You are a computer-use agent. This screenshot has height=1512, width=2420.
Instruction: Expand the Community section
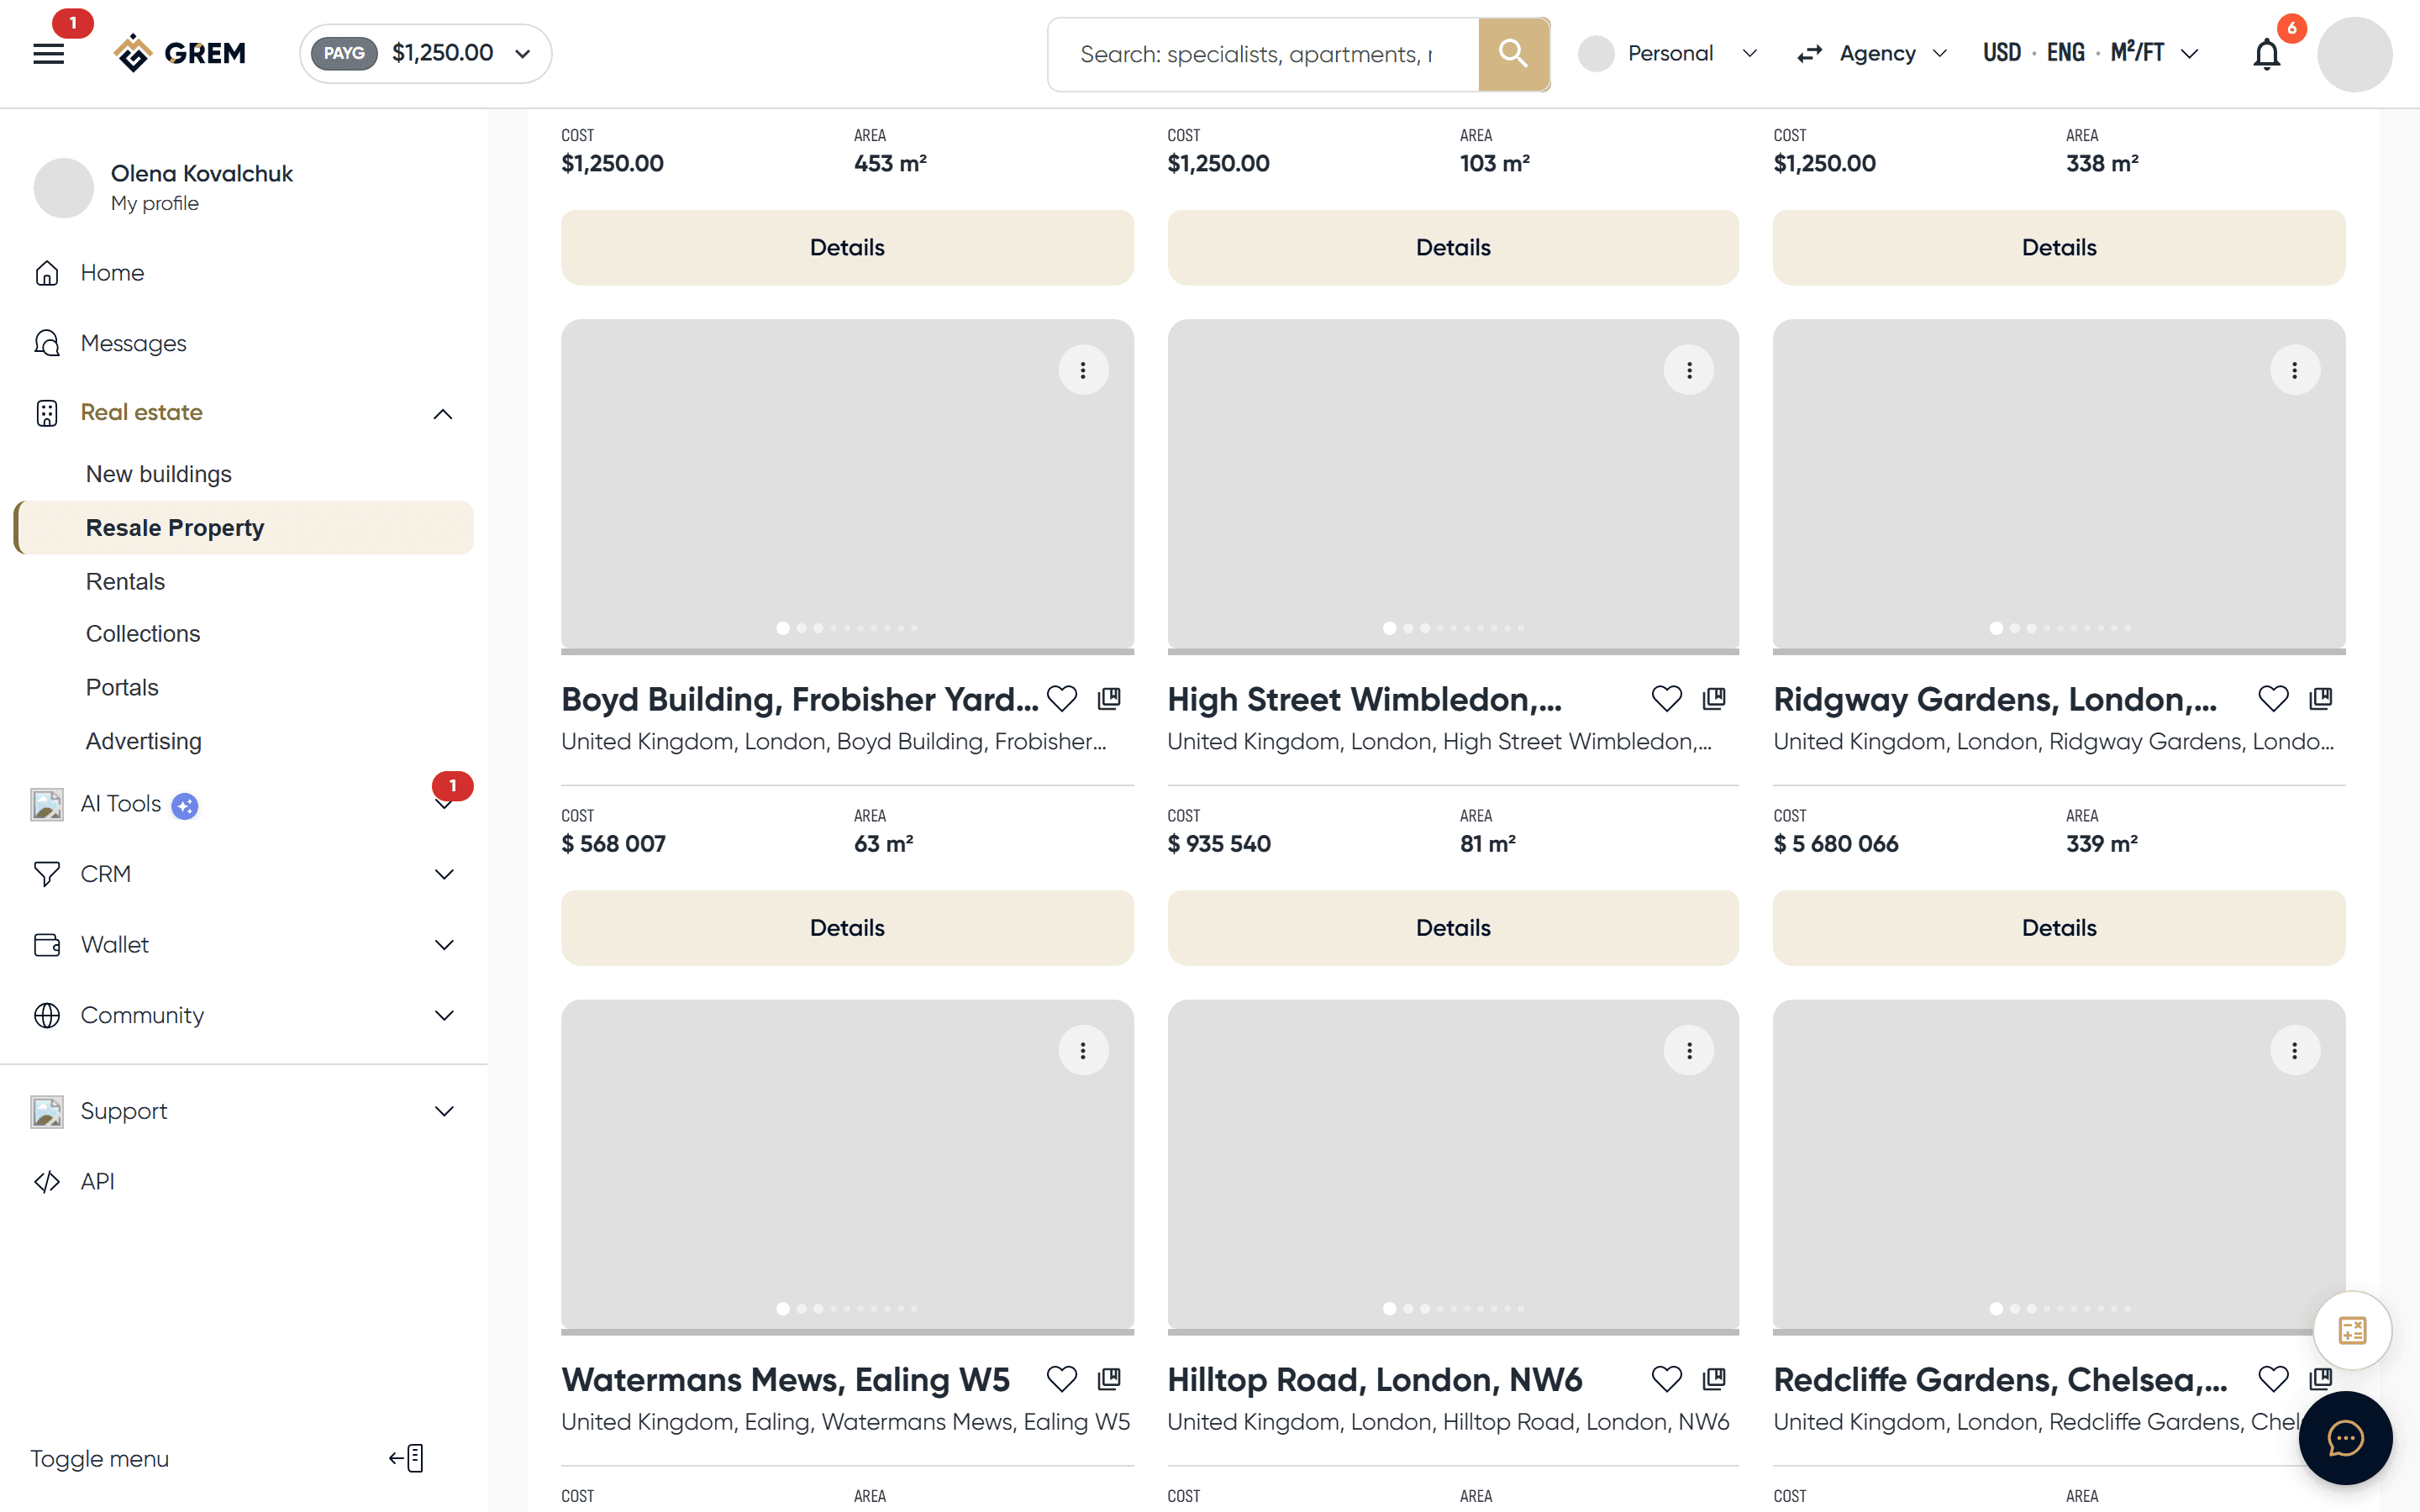443,1016
